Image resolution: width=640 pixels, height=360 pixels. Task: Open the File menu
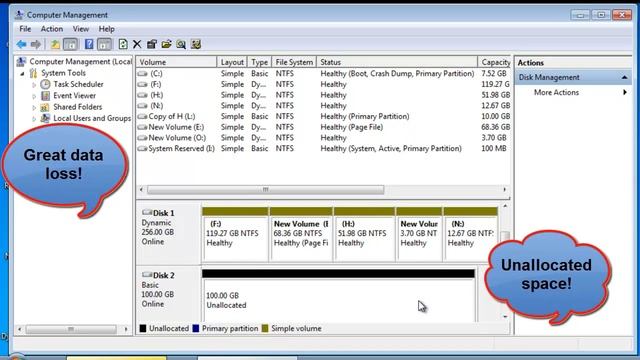coord(25,29)
